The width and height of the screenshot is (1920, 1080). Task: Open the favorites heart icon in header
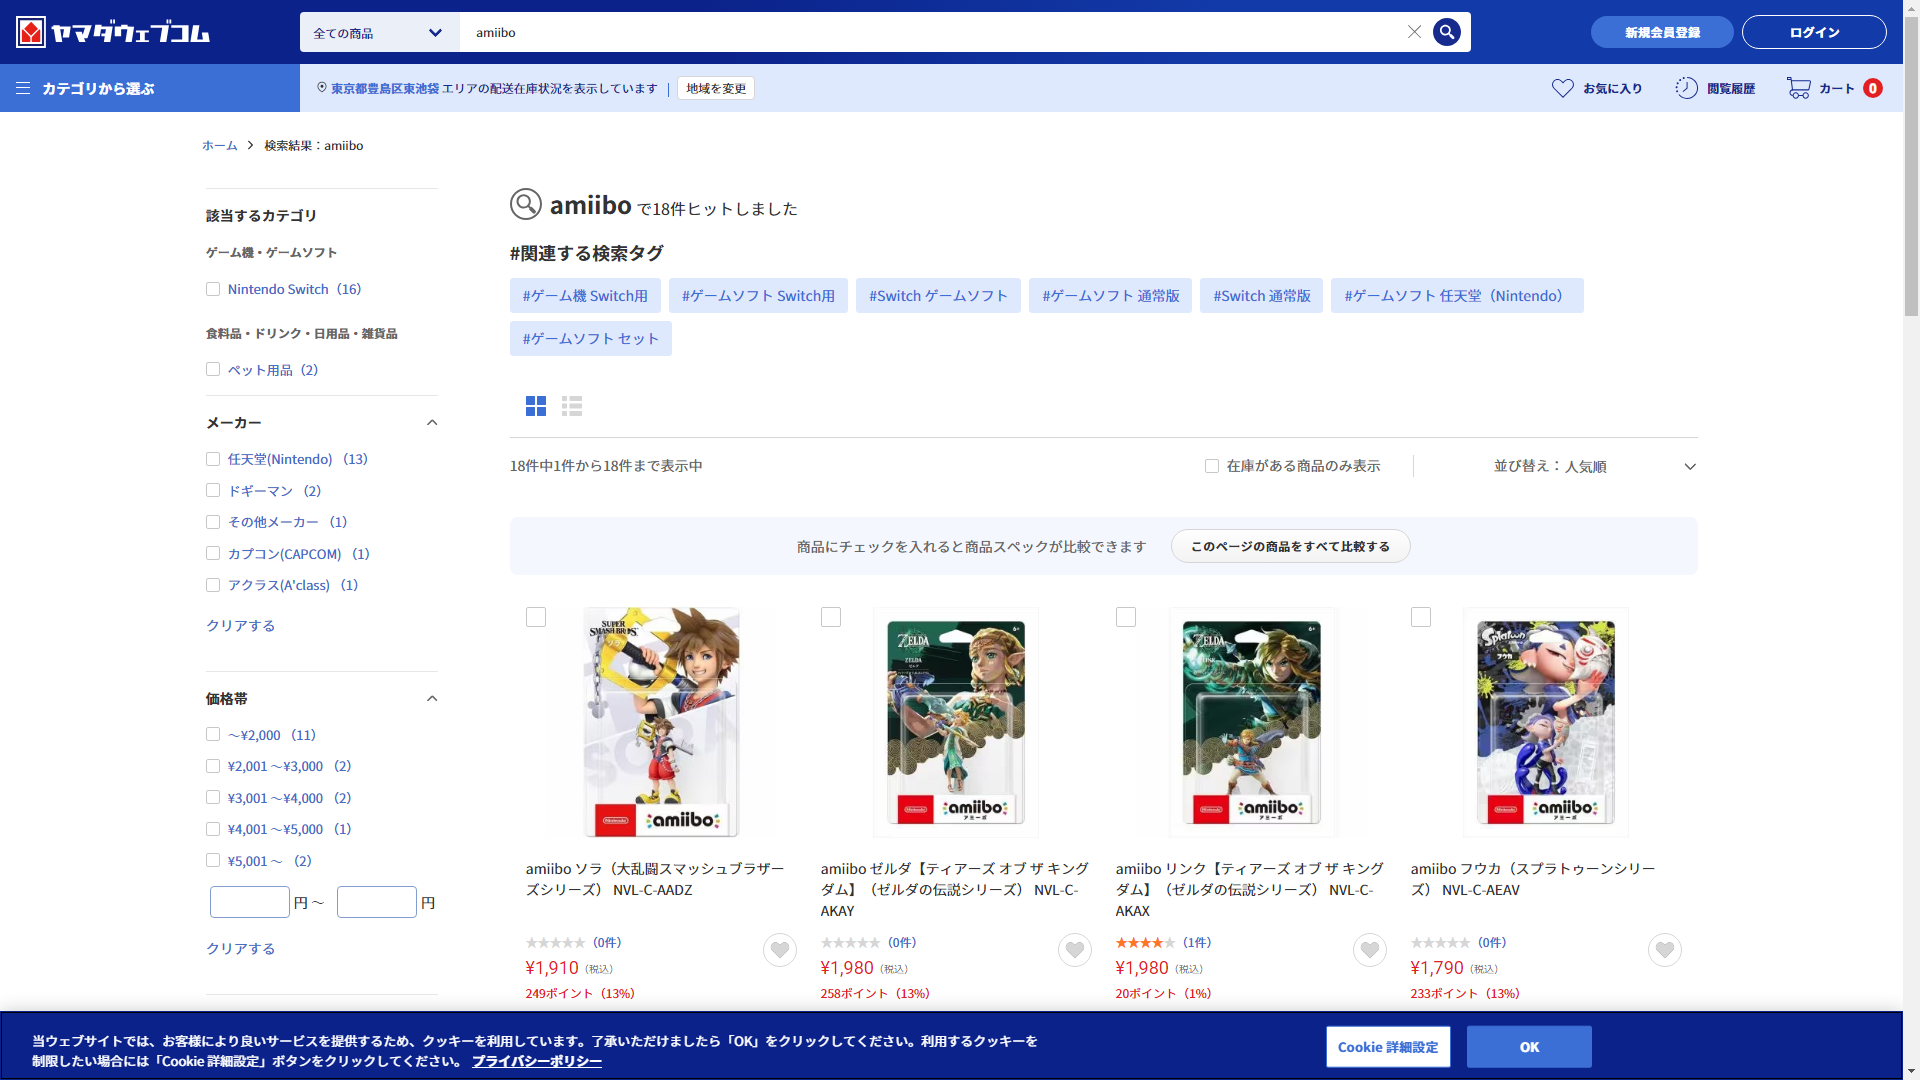coord(1562,88)
